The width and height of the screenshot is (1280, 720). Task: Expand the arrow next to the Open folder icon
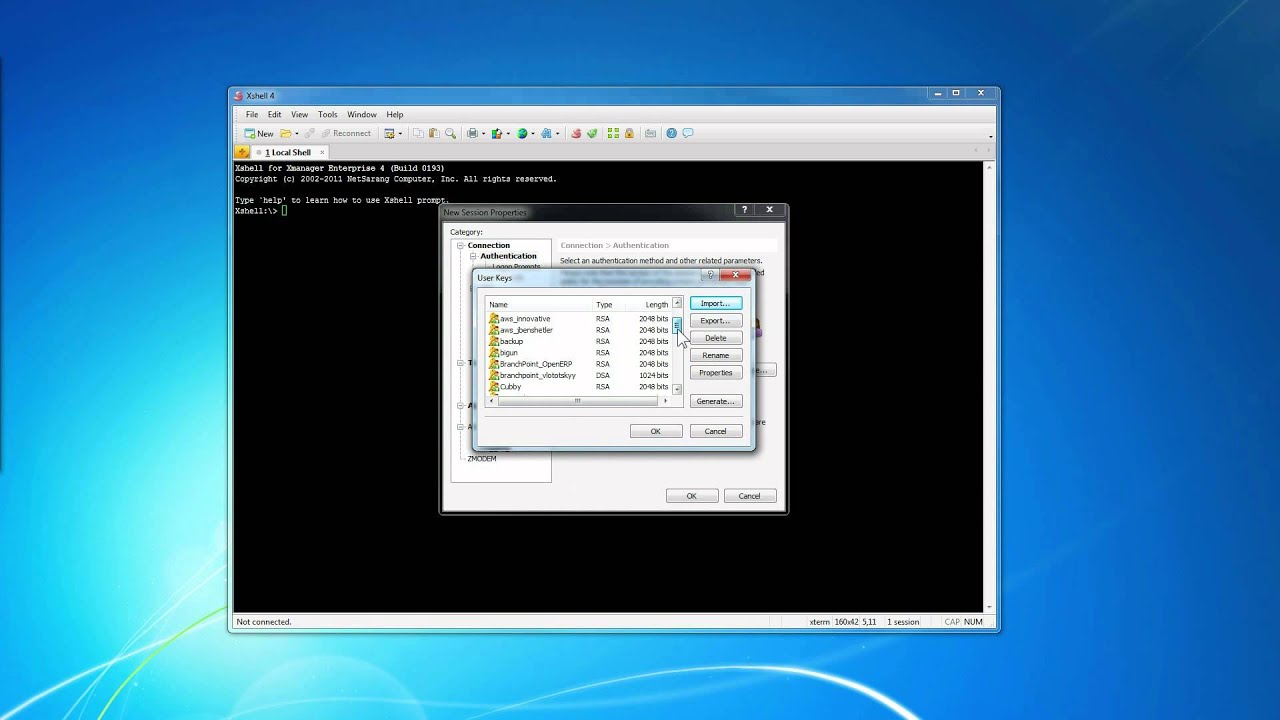pos(295,133)
